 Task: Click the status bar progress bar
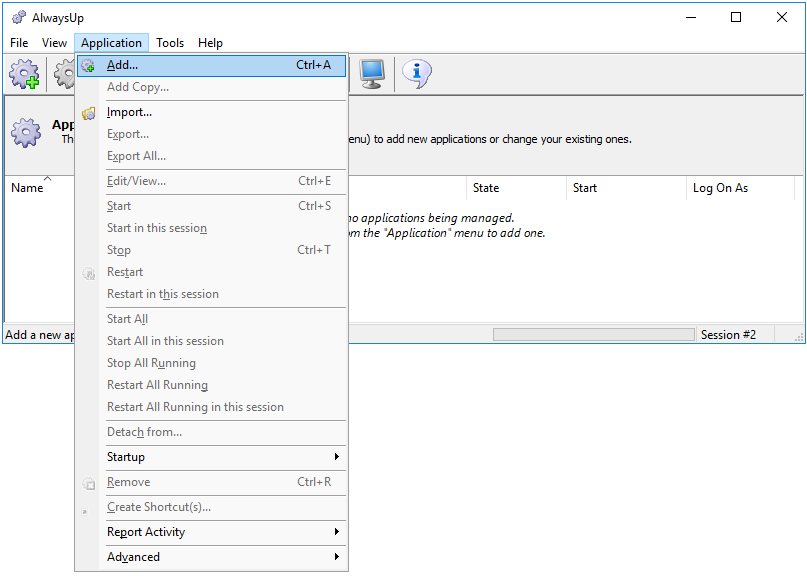click(x=593, y=335)
